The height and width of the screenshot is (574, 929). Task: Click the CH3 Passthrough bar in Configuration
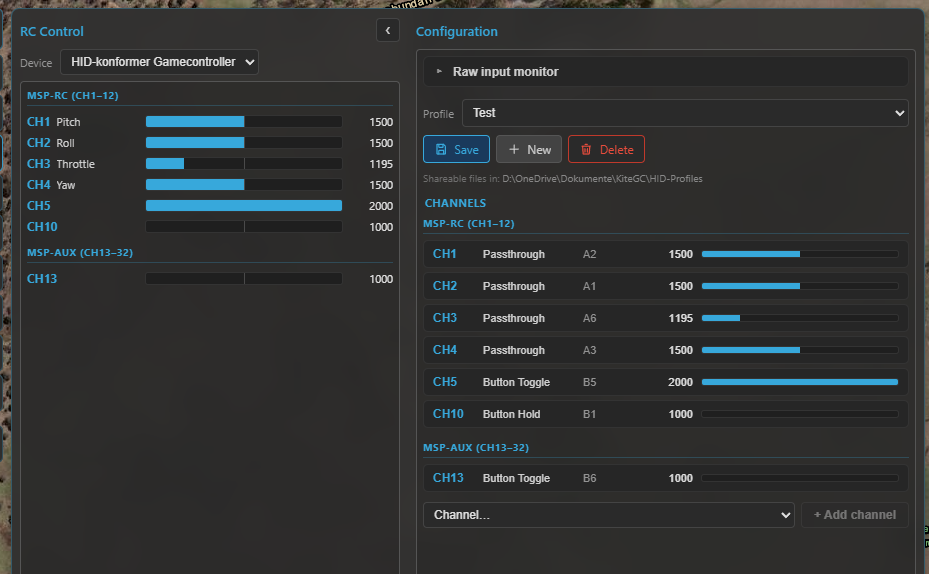(x=800, y=318)
